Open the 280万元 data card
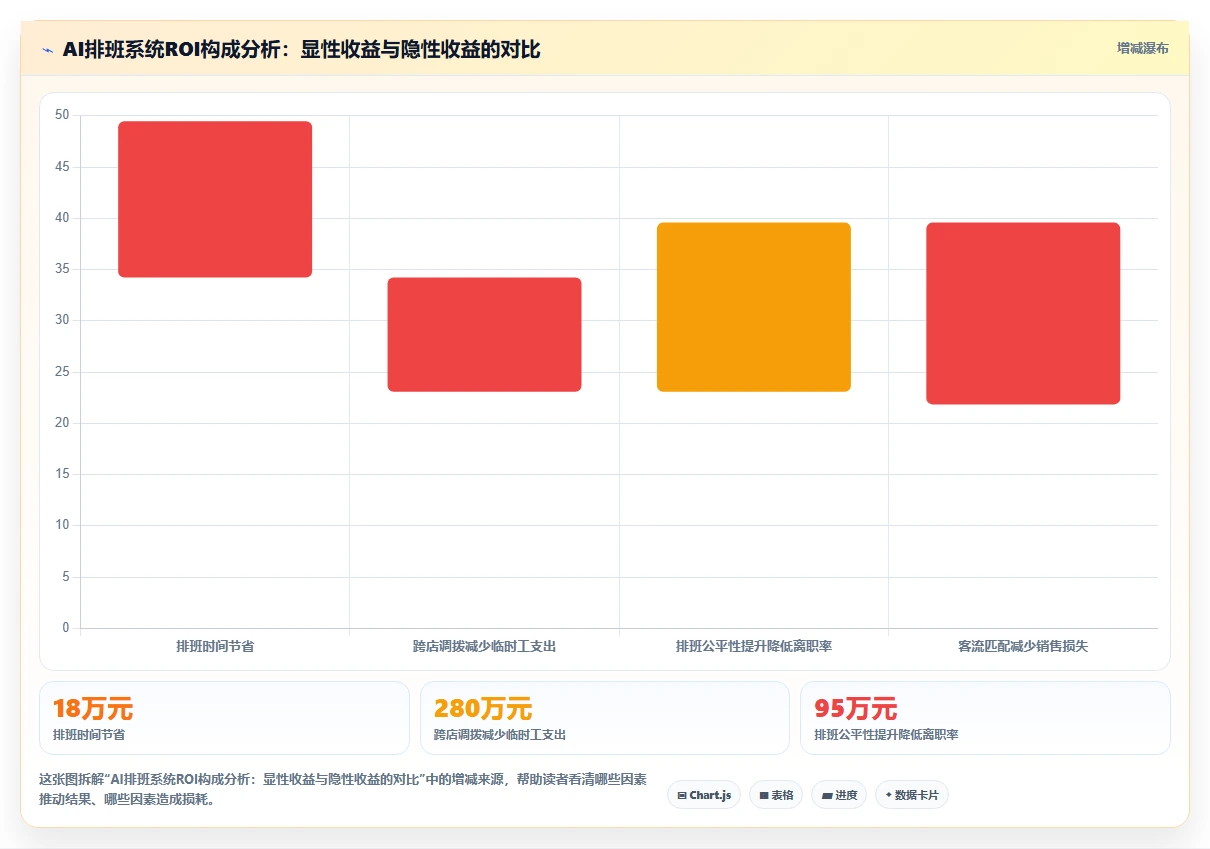The width and height of the screenshot is (1210, 849). pos(605,718)
